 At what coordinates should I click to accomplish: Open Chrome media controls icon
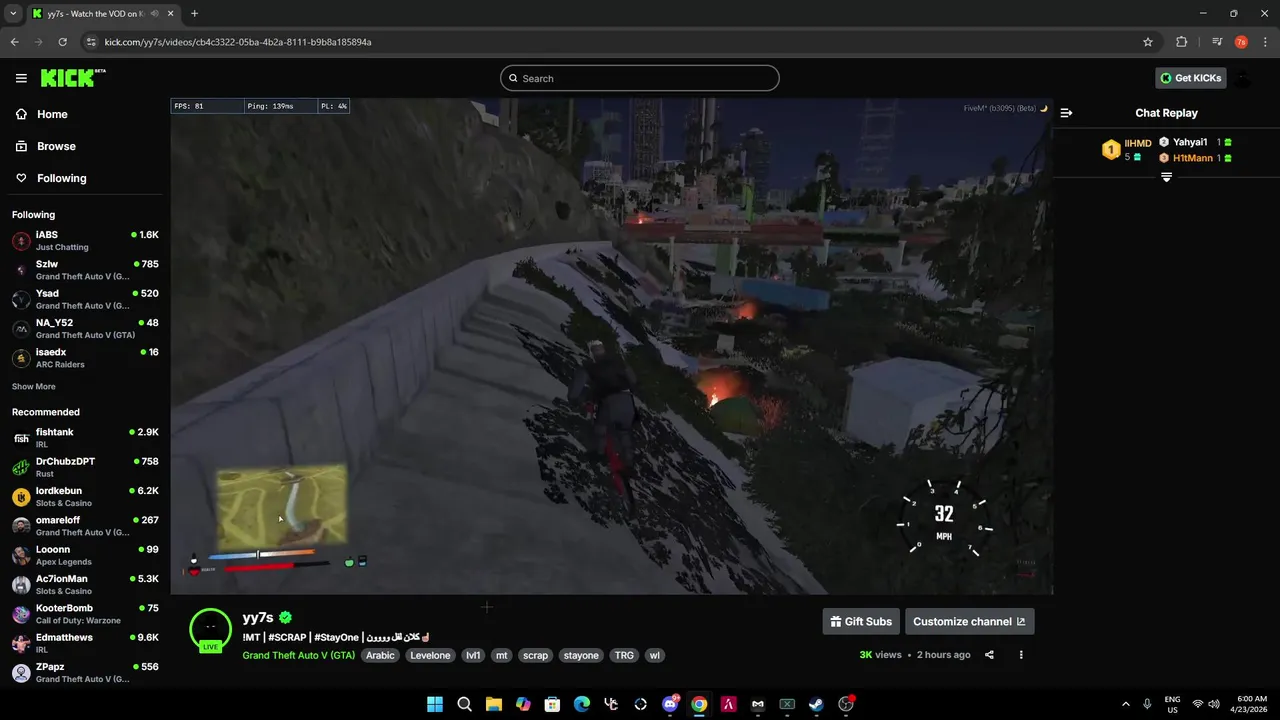point(1216,42)
